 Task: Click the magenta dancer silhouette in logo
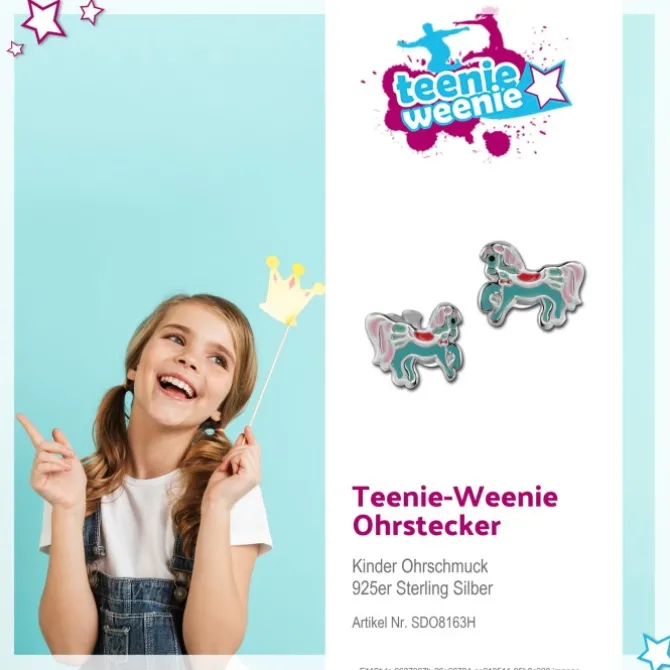coord(491,38)
